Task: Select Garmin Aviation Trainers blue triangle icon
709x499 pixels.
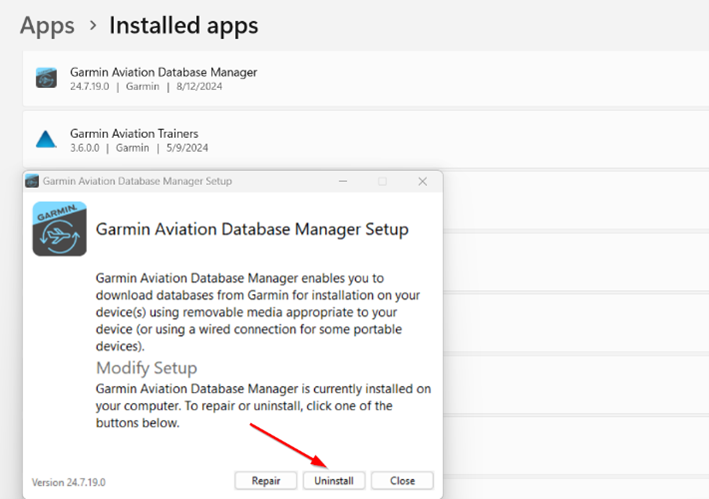Action: pyautogui.click(x=46, y=139)
